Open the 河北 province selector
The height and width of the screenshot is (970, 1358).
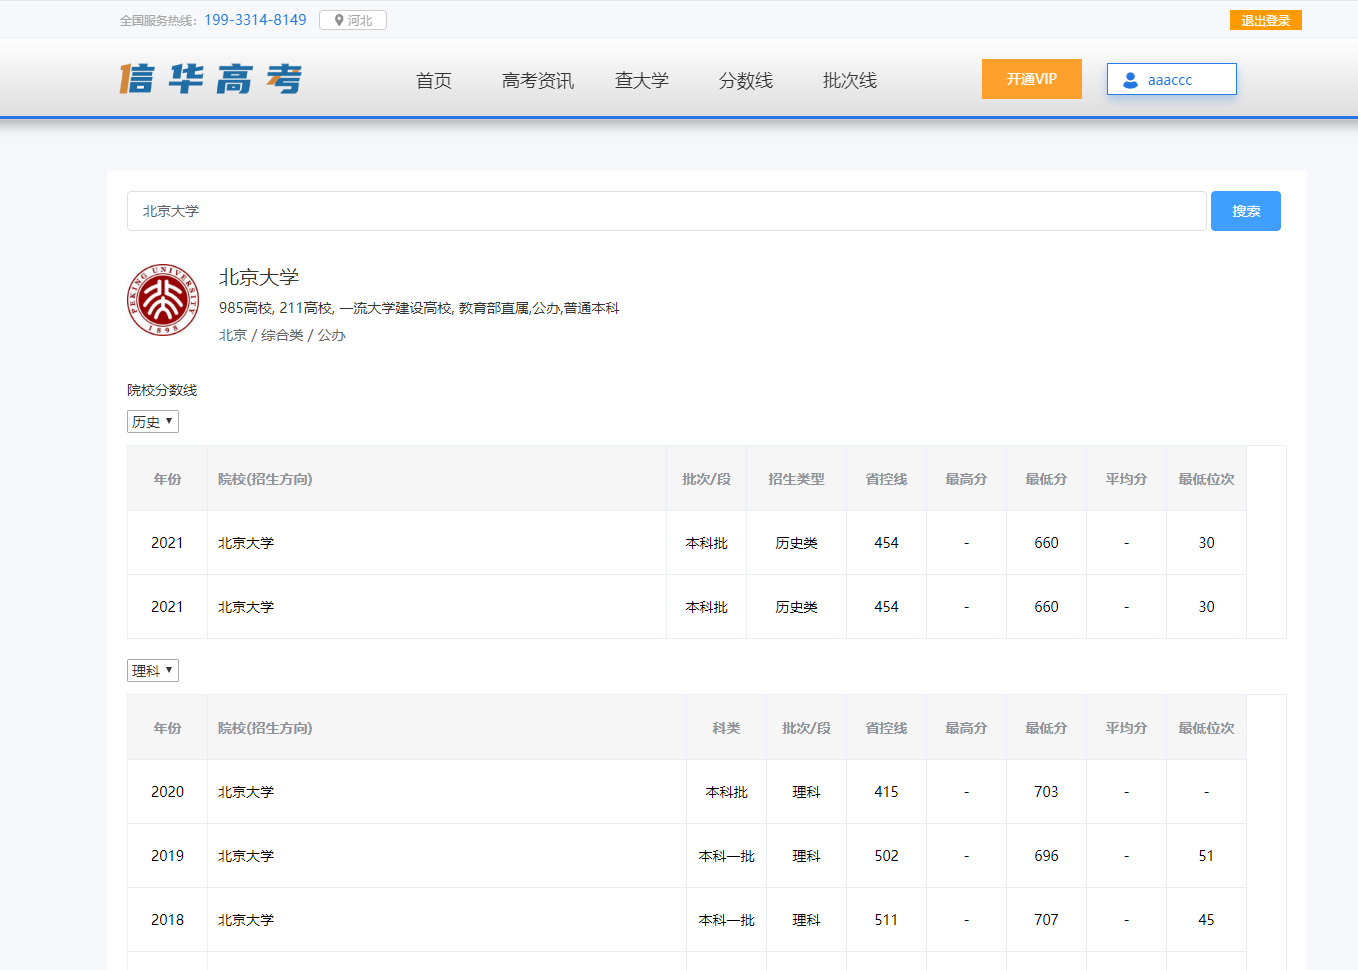(x=353, y=20)
